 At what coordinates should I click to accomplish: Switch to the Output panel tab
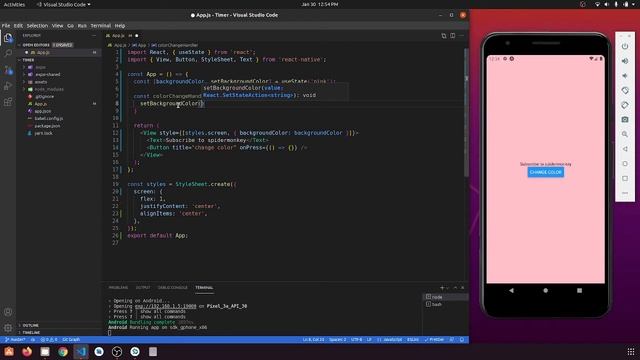click(143, 288)
